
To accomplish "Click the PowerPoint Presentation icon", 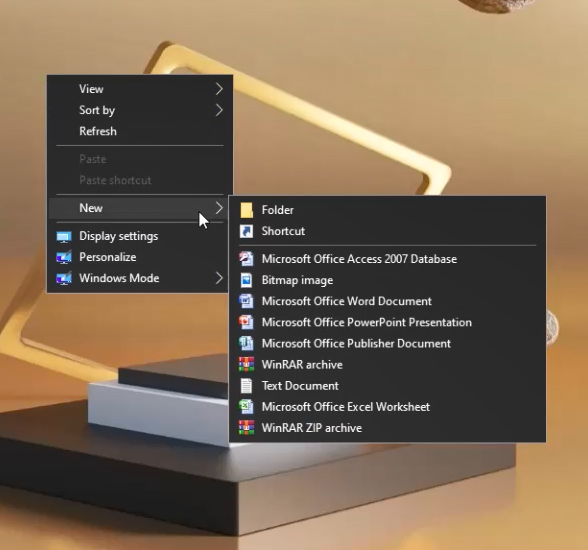I will click(x=246, y=322).
